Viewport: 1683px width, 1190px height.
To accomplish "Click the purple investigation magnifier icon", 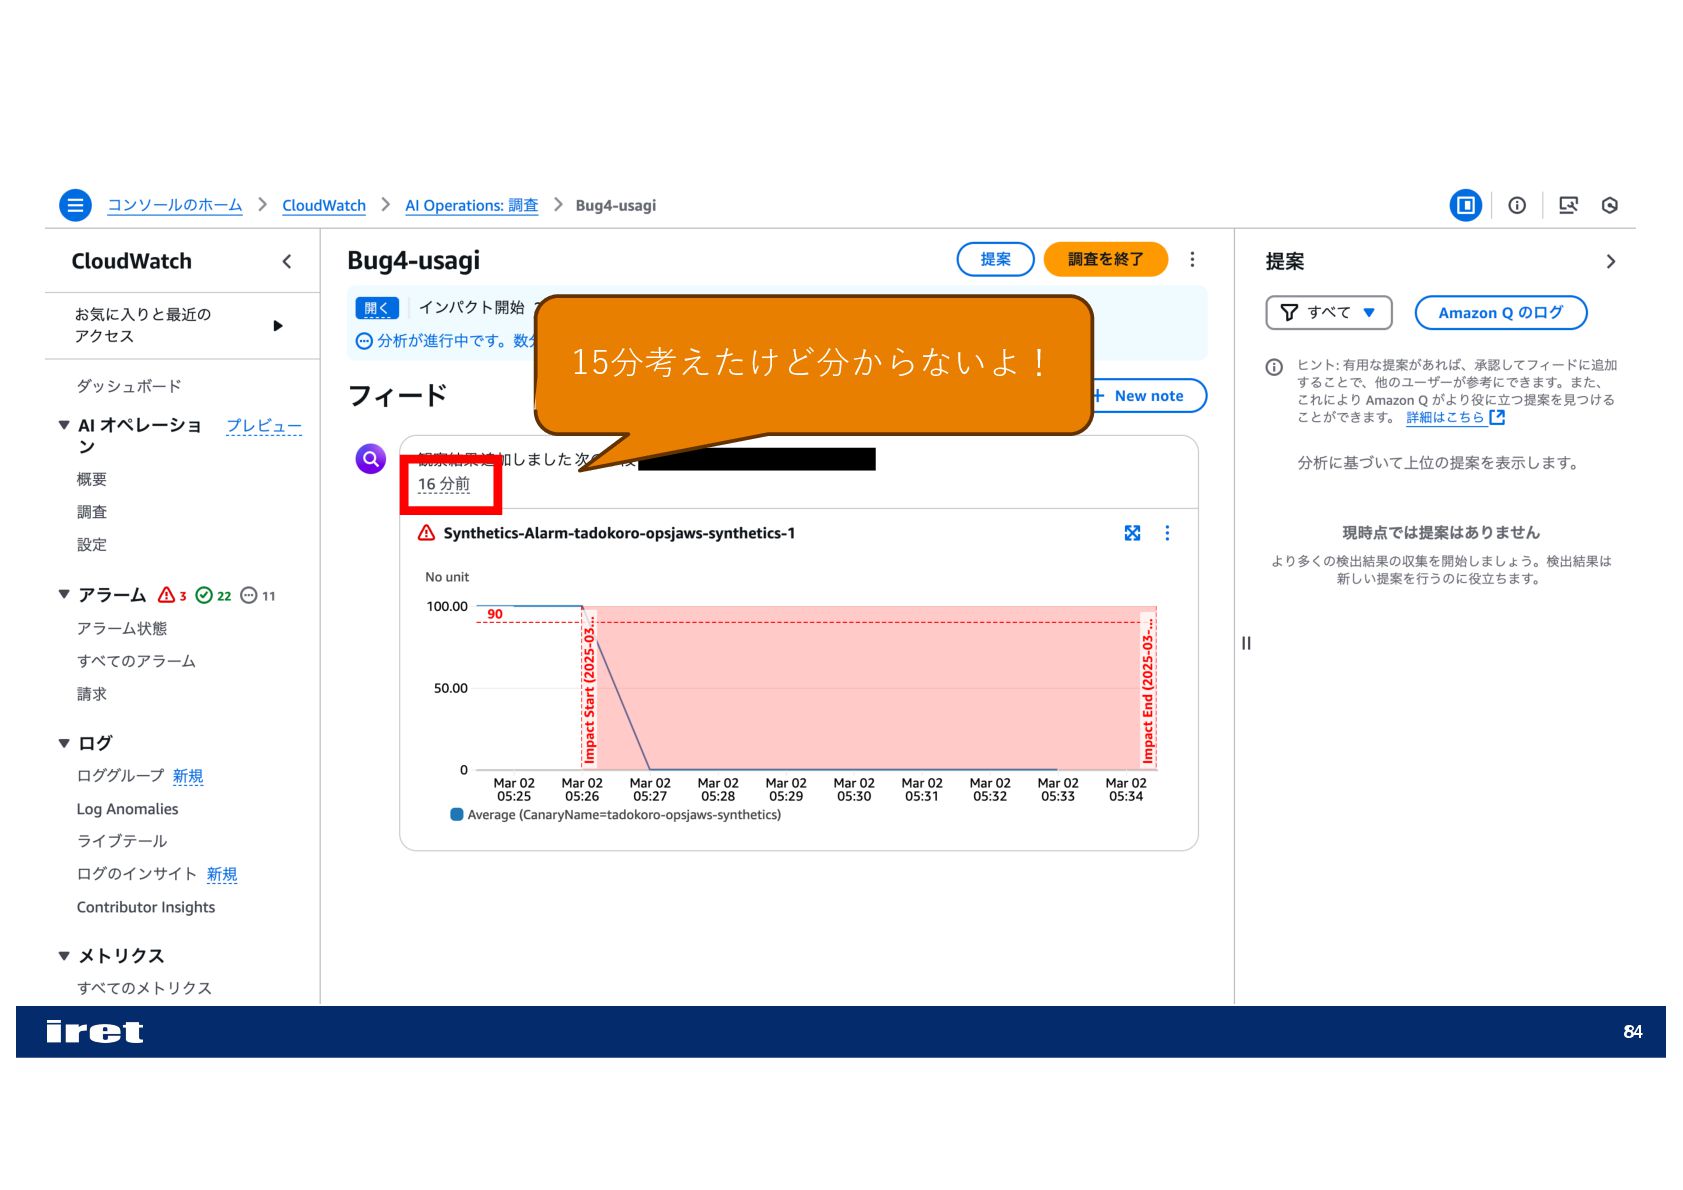I will 371,459.
